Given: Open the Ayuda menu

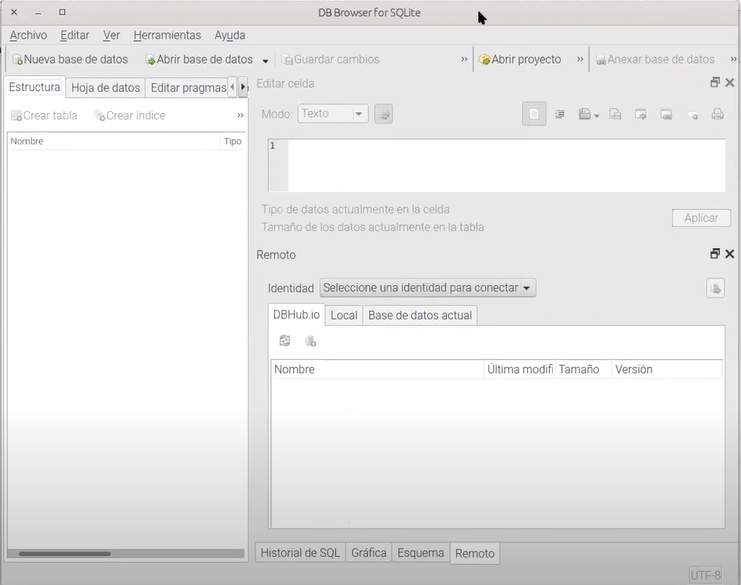Looking at the screenshot, I should pyautogui.click(x=230, y=35).
